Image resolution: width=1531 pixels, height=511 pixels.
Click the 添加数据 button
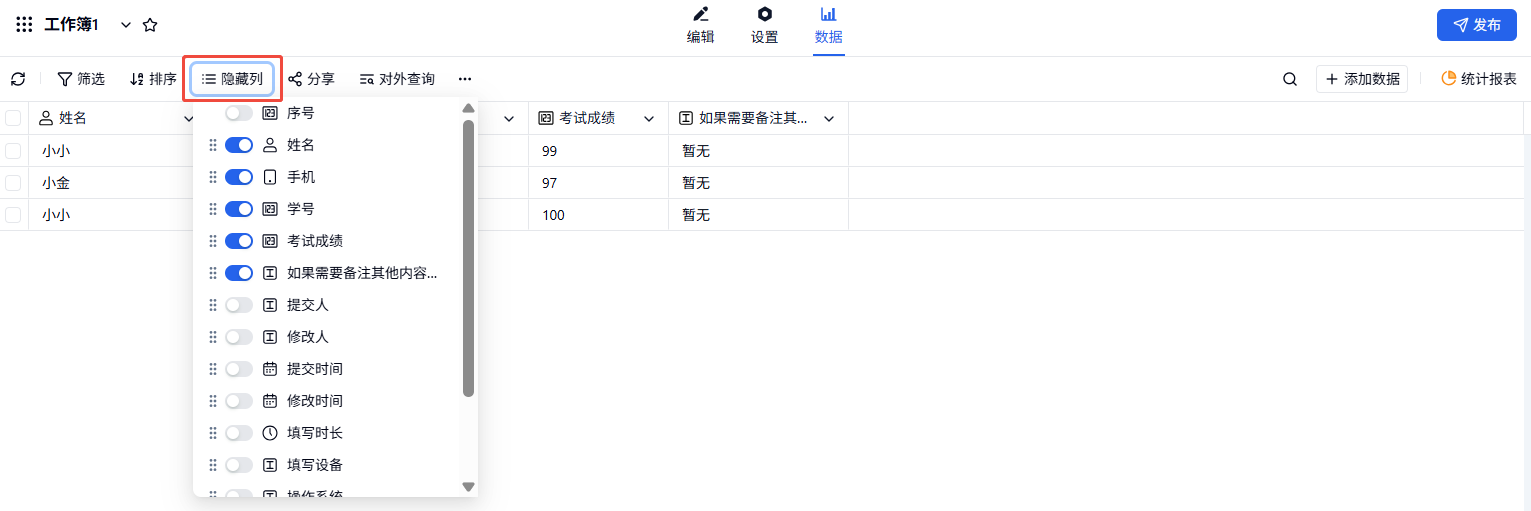[1361, 79]
